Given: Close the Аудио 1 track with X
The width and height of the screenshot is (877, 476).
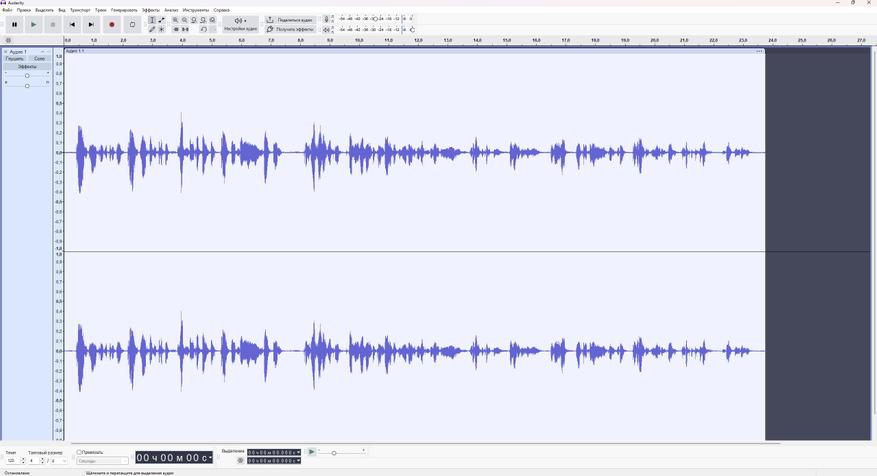Looking at the screenshot, I should pyautogui.click(x=6, y=51).
